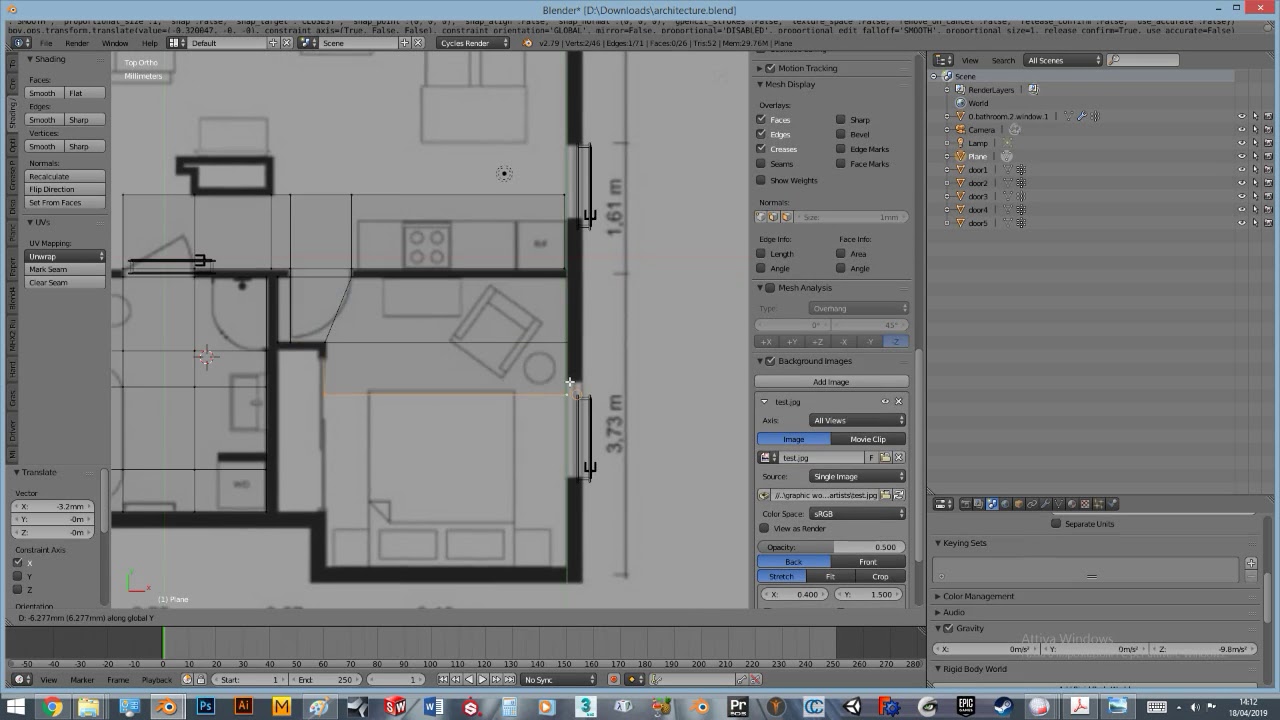Click the Mark Seam button
The height and width of the screenshot is (720, 1280).
(x=66, y=270)
